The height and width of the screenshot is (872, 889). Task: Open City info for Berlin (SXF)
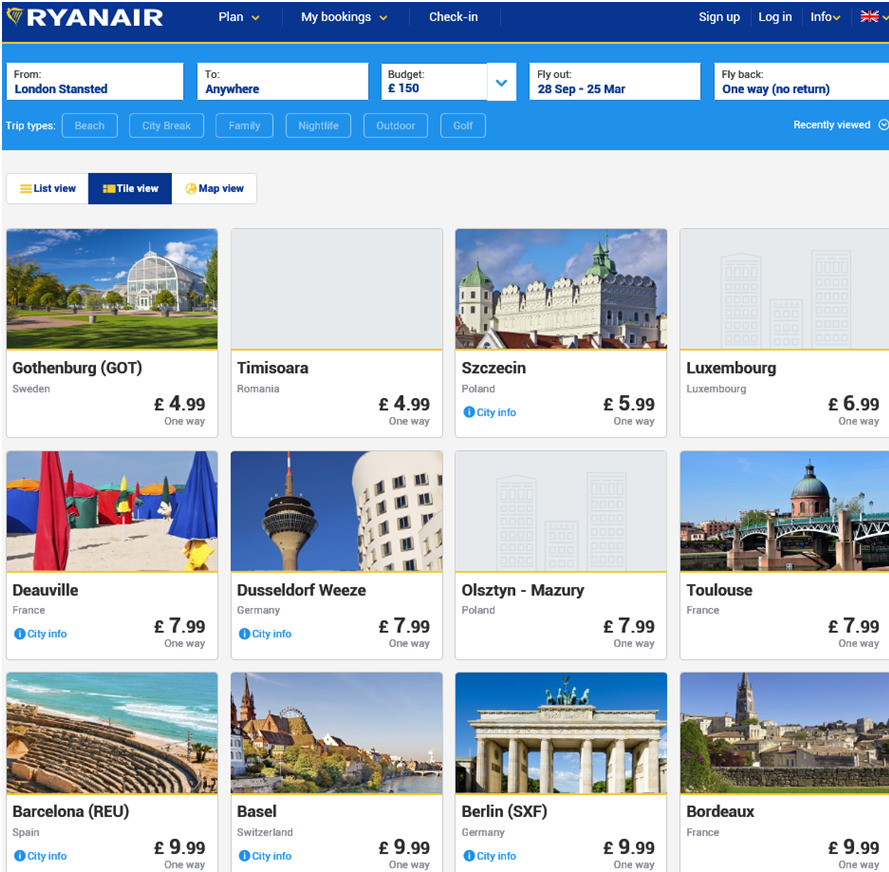click(x=490, y=856)
